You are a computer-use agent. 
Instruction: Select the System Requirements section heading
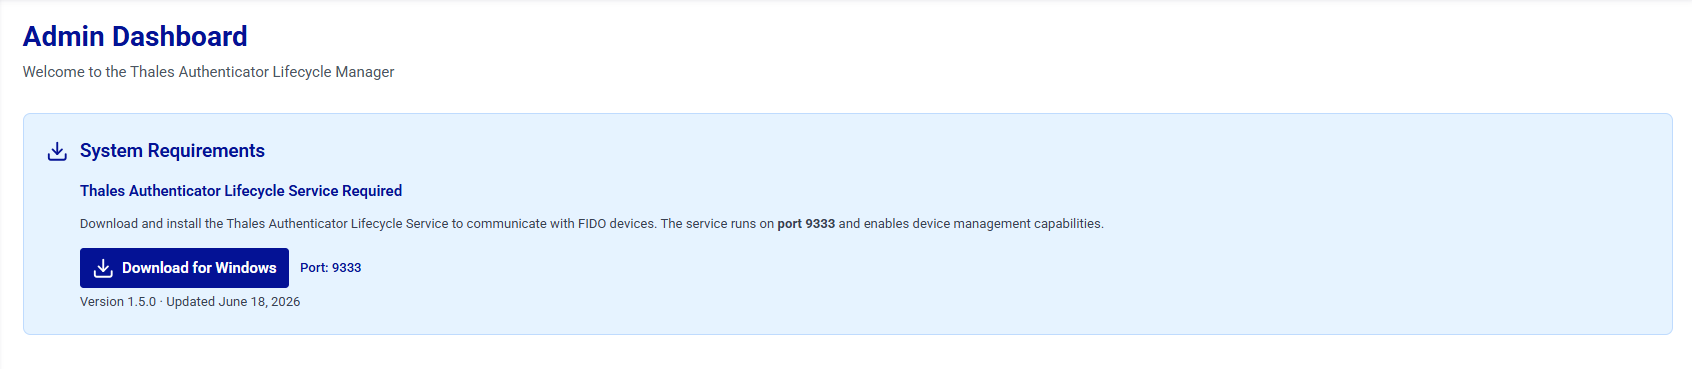coord(172,151)
